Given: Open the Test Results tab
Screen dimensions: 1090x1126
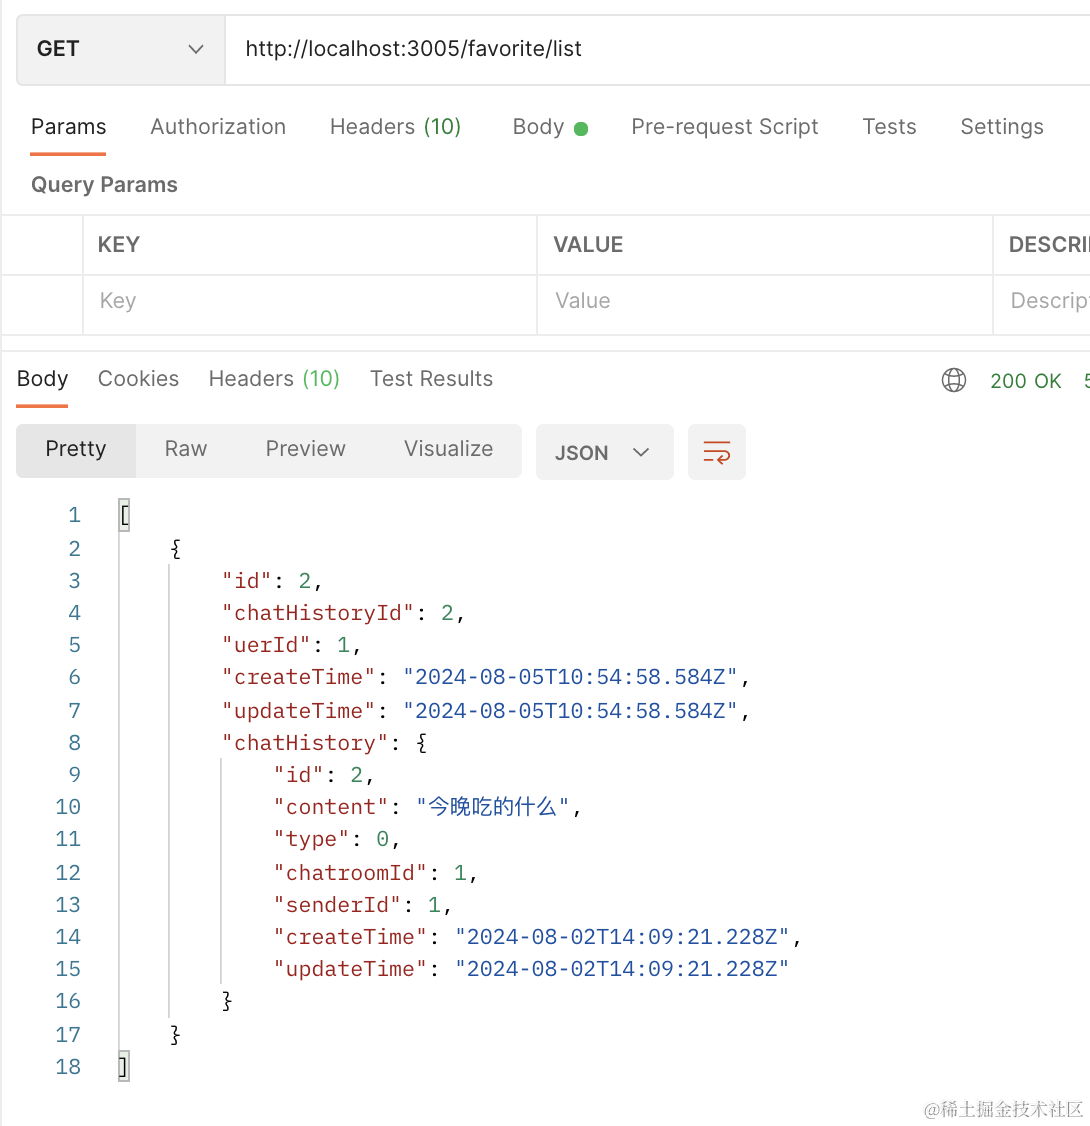Looking at the screenshot, I should click(x=431, y=379).
